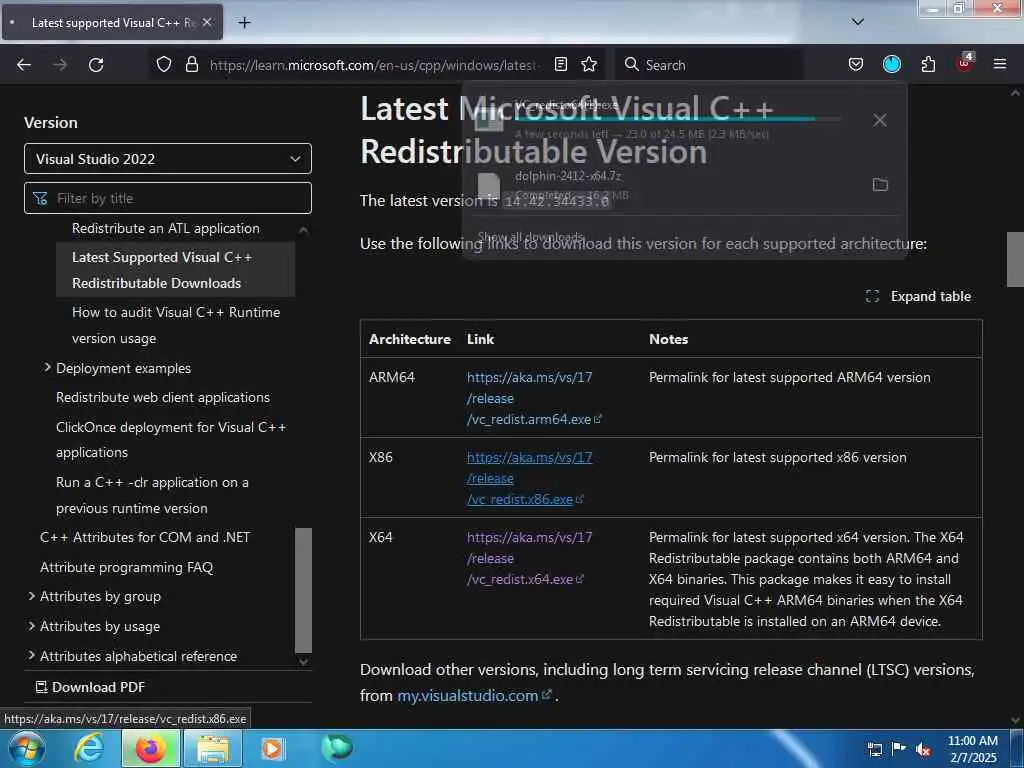The height and width of the screenshot is (768, 1024).
Task: Click the sidebar table of contents scrollbar thumb
Action: coord(303,590)
